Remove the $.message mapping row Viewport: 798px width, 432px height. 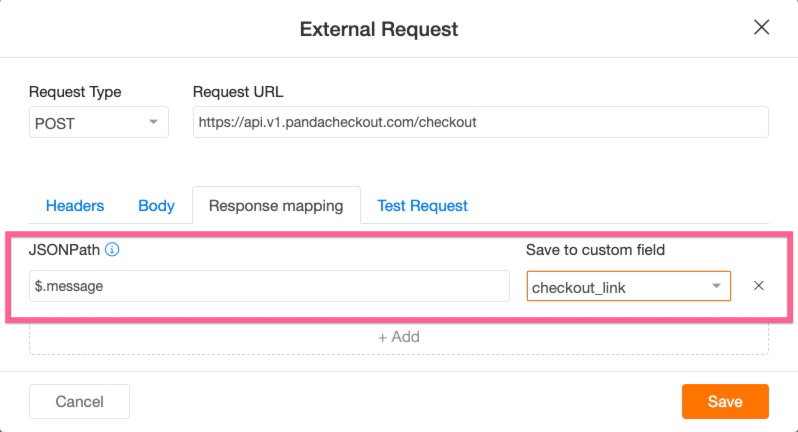758,285
